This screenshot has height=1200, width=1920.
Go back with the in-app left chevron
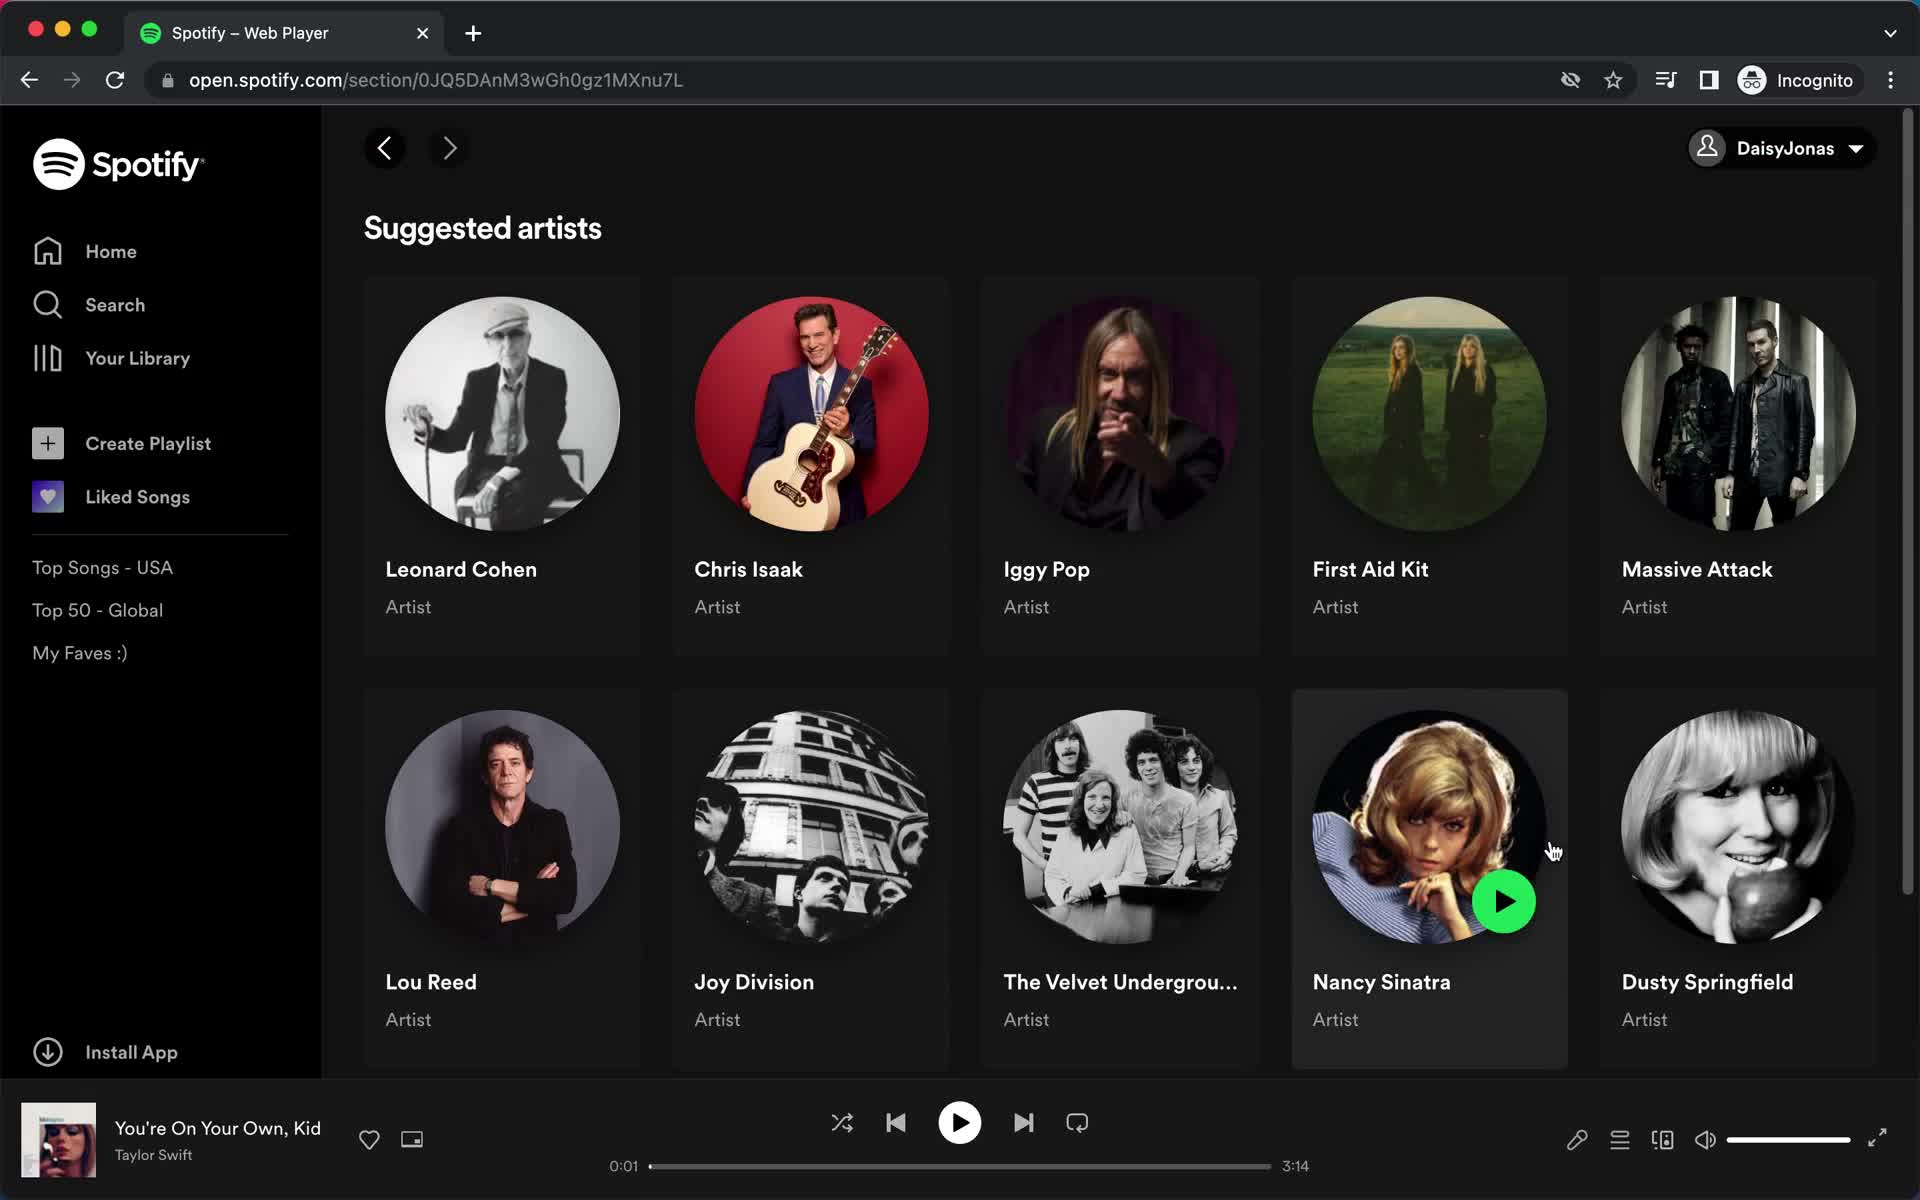(385, 148)
